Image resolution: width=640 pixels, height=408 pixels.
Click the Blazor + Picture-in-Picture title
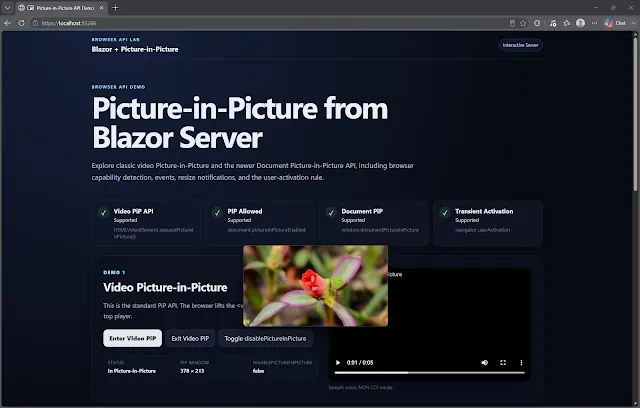click(135, 49)
